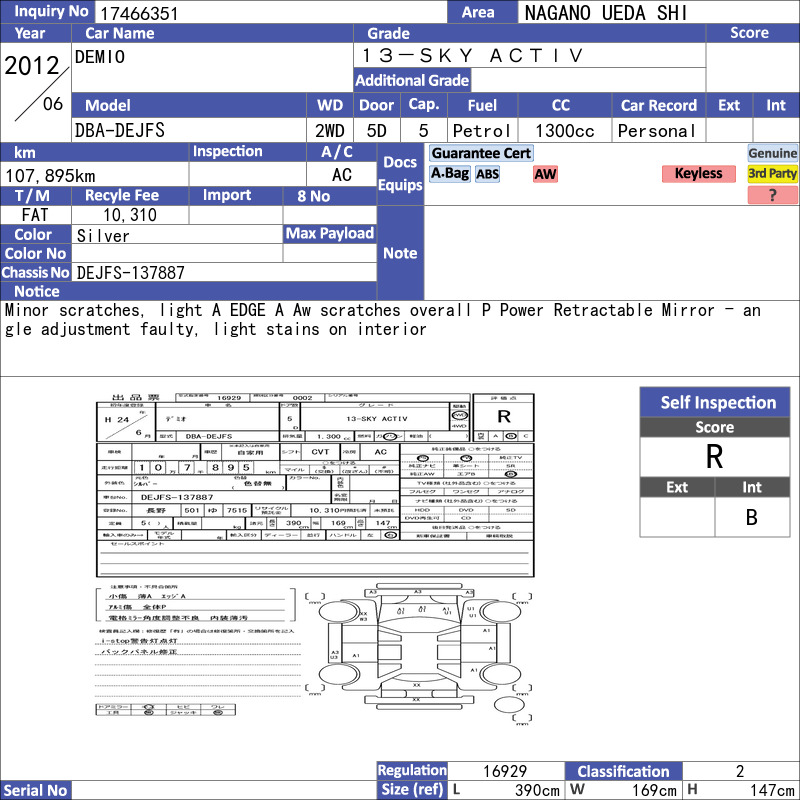Select the red AW badge
This screenshot has height=800, width=800.
pyautogui.click(x=545, y=174)
